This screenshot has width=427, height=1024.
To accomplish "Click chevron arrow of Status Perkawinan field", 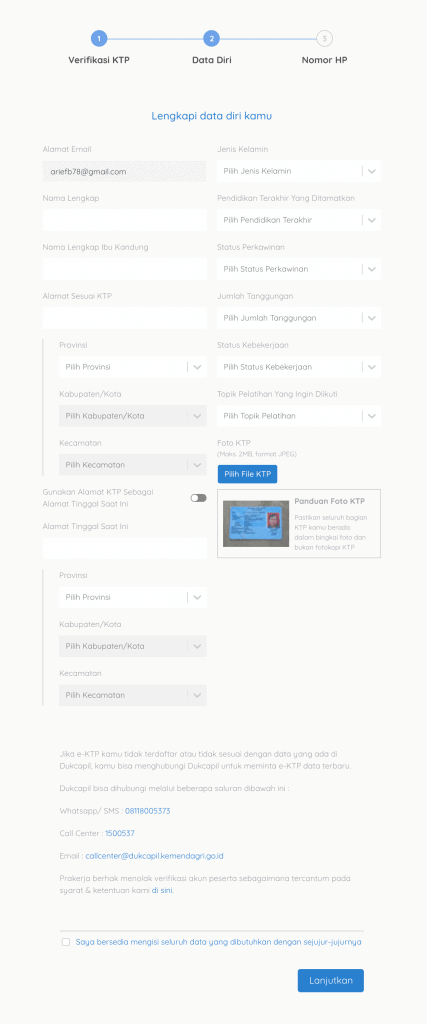I will (x=372, y=269).
